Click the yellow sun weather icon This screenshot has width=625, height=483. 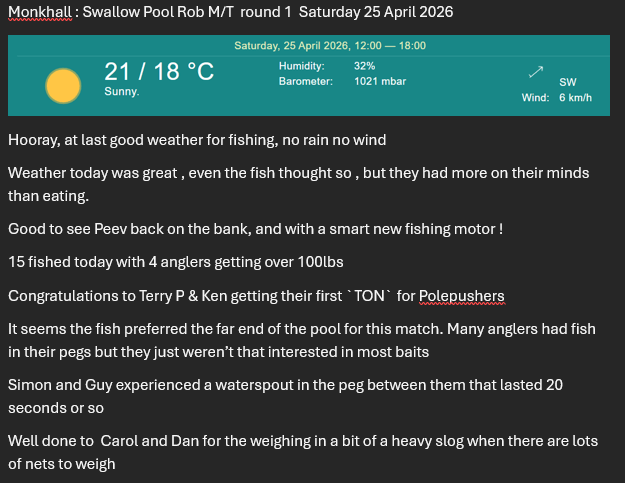62,85
